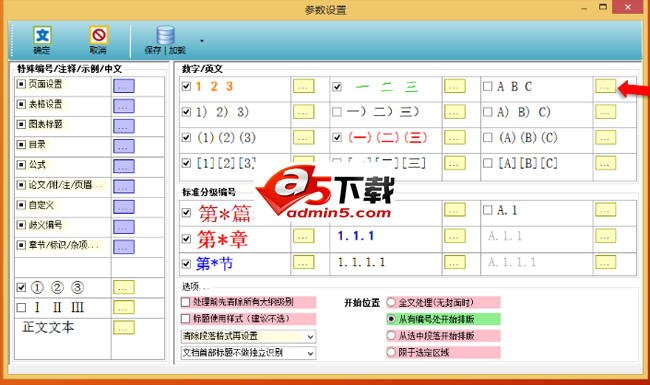Select 全文处理(无封面时) radio button
Image resolution: width=650 pixels, height=385 pixels.
pyautogui.click(x=391, y=303)
